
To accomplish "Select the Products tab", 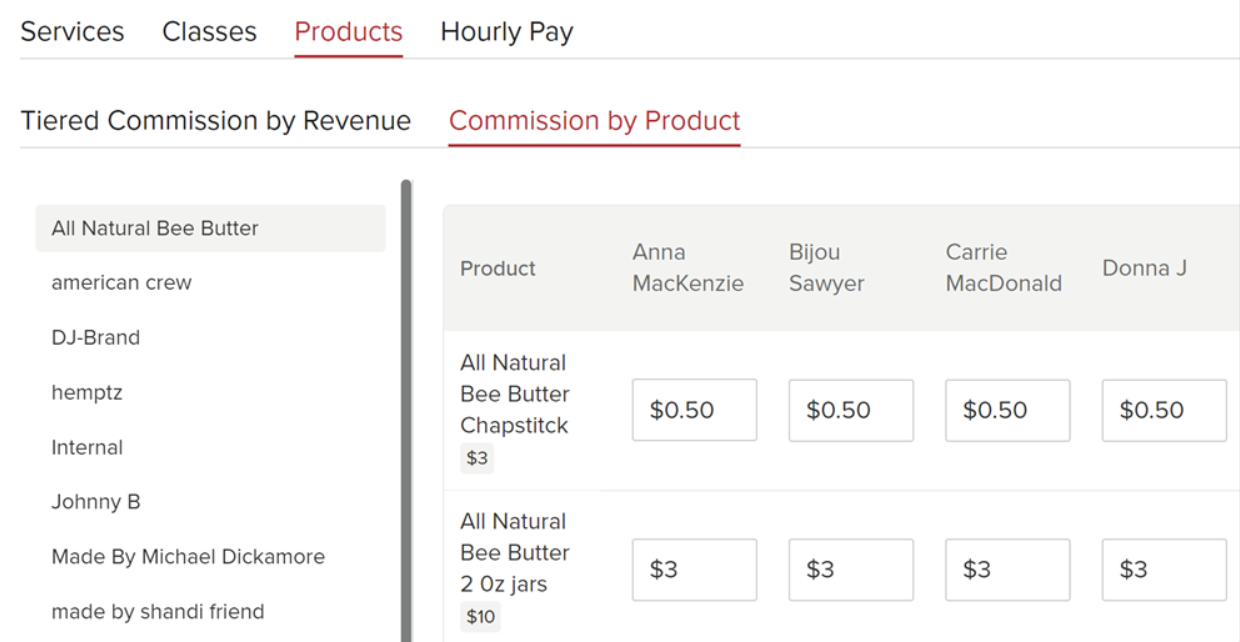I will tap(348, 32).
